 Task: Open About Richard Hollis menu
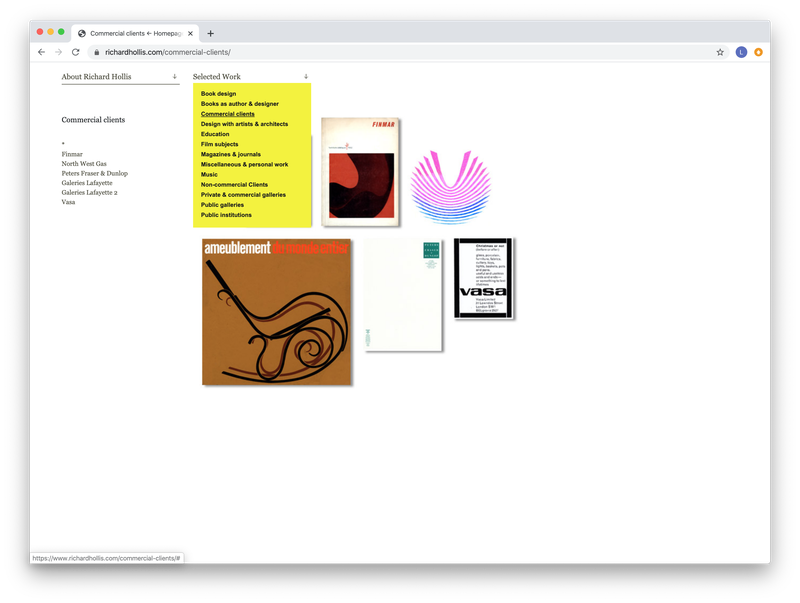pos(96,77)
